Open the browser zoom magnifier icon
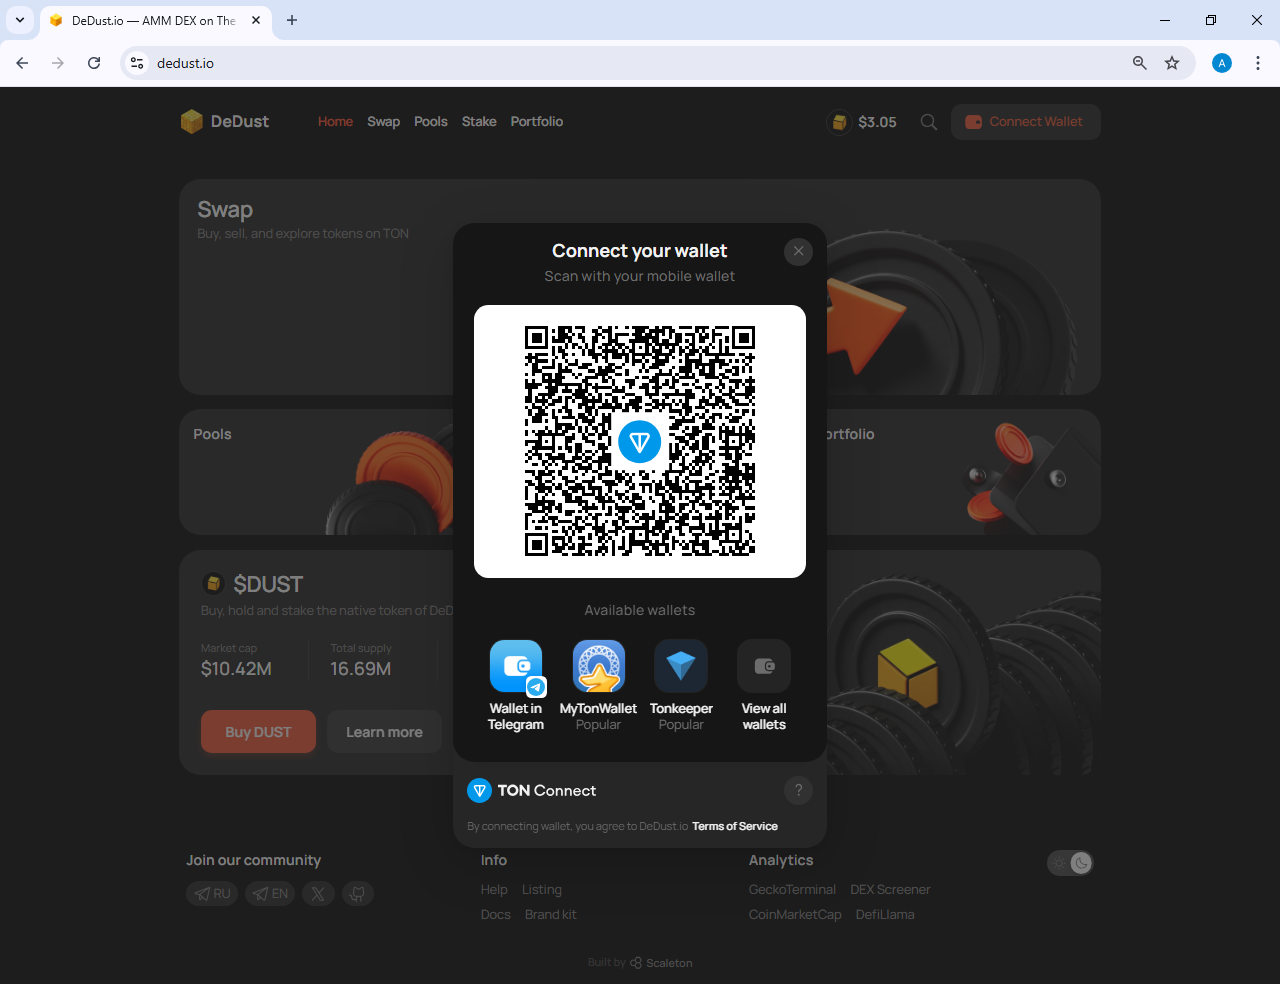Image resolution: width=1280 pixels, height=984 pixels. (x=1140, y=63)
